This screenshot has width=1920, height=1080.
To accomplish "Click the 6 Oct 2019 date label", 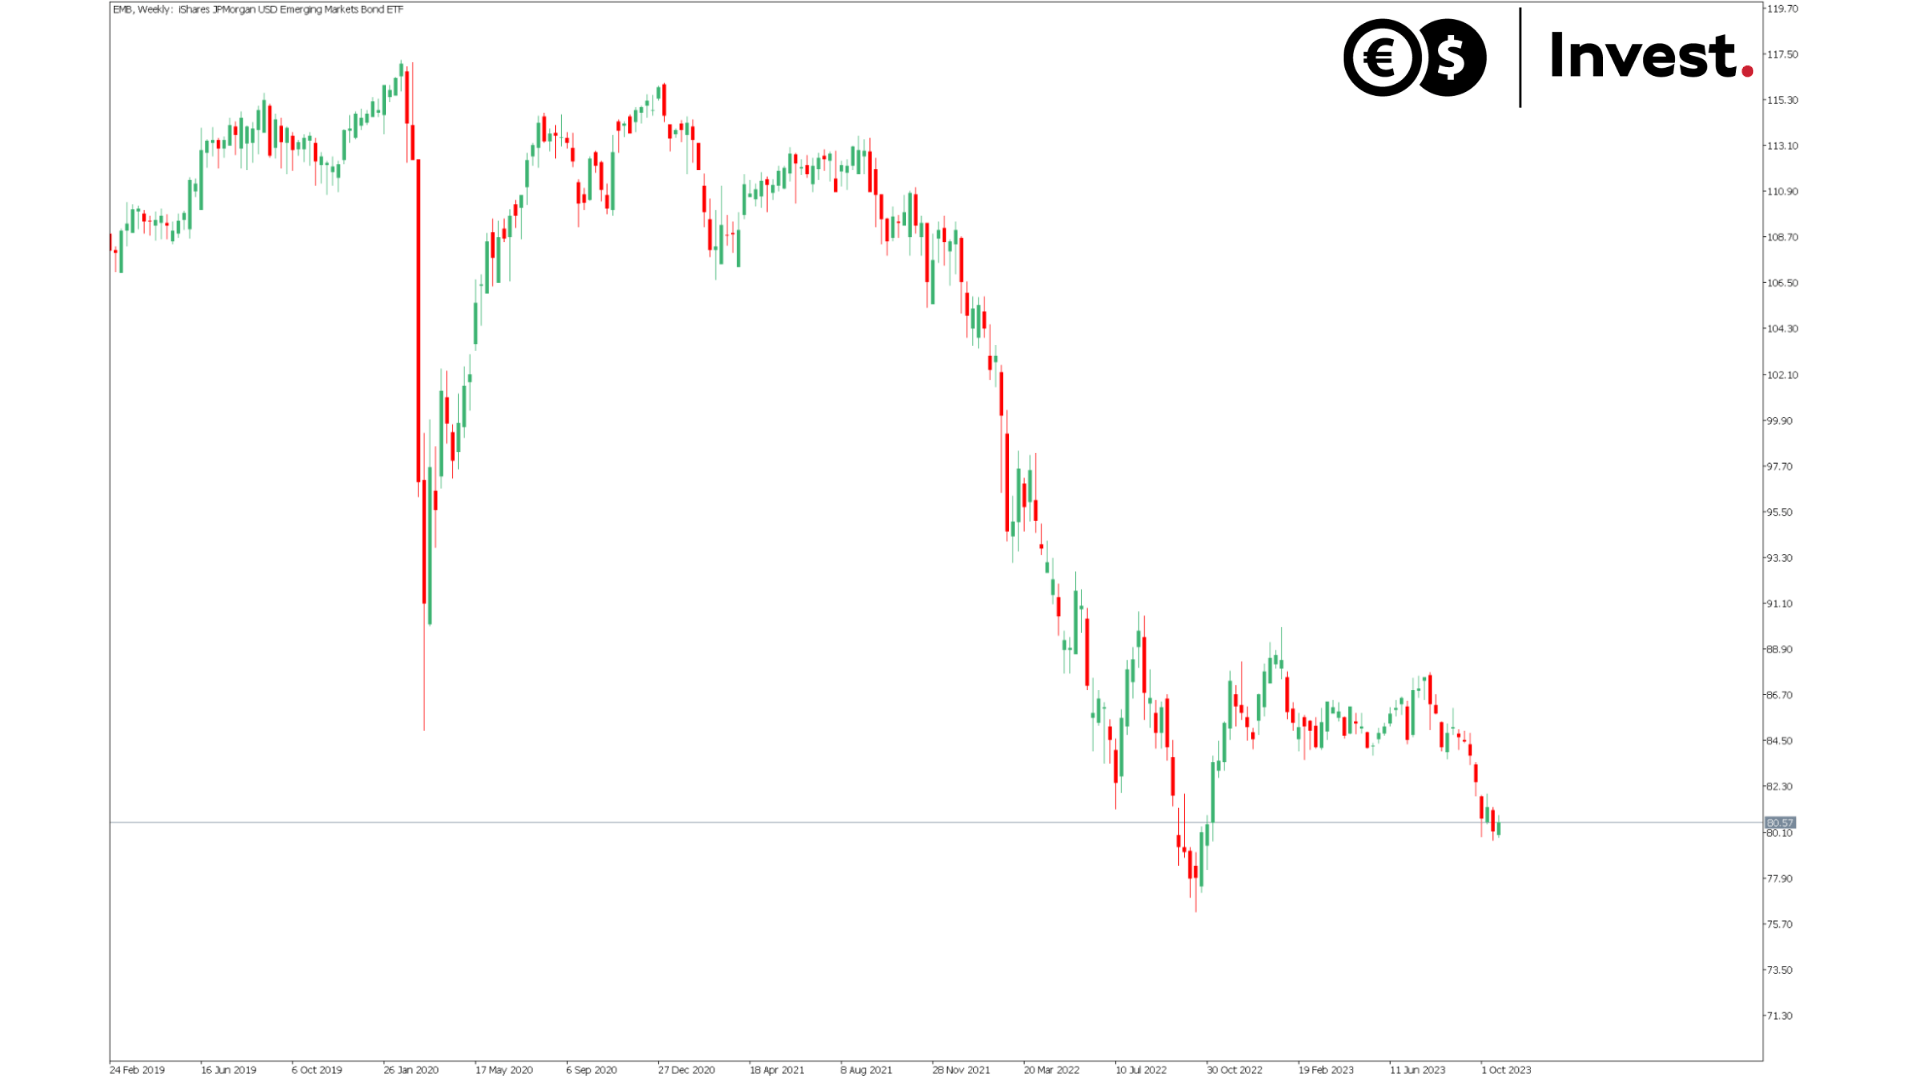I will [x=317, y=1070].
